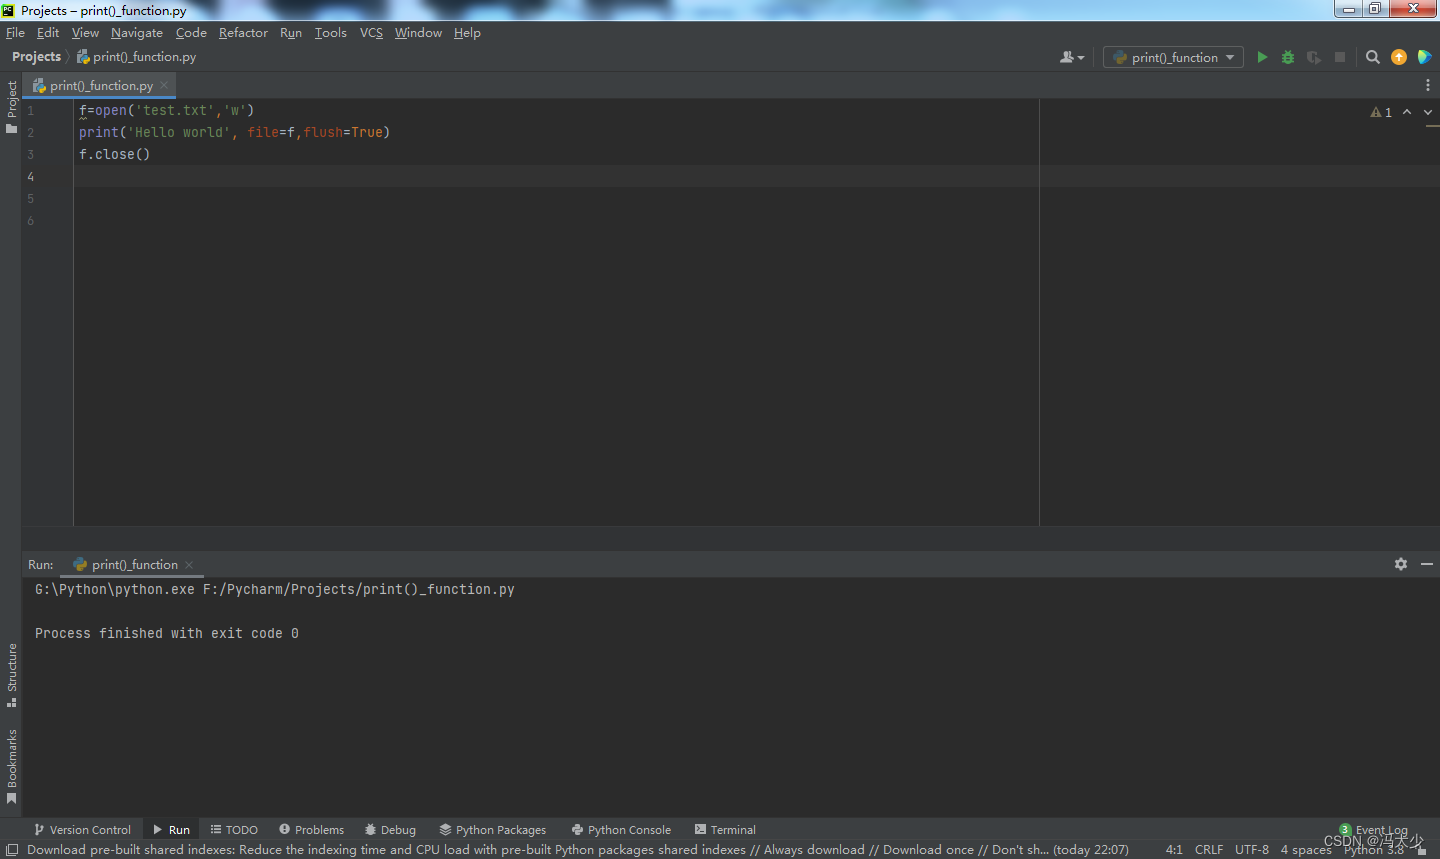
Task: Select the print()_function tab in Run panel
Action: pos(134,565)
